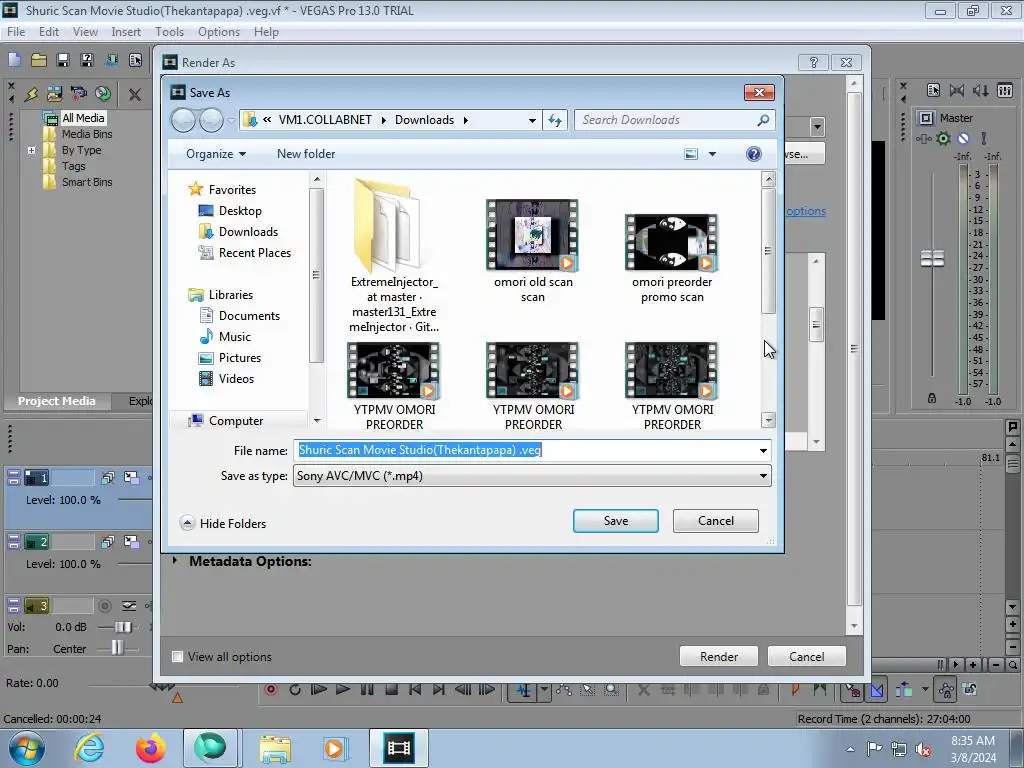Open the Organize dropdown menu
The width and height of the screenshot is (1024, 768).
point(216,154)
